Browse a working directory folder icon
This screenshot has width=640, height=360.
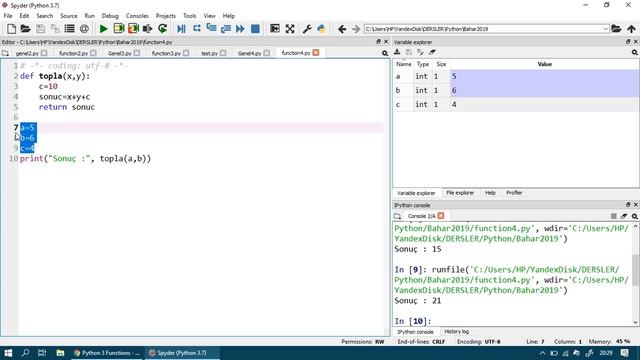(x=616, y=29)
